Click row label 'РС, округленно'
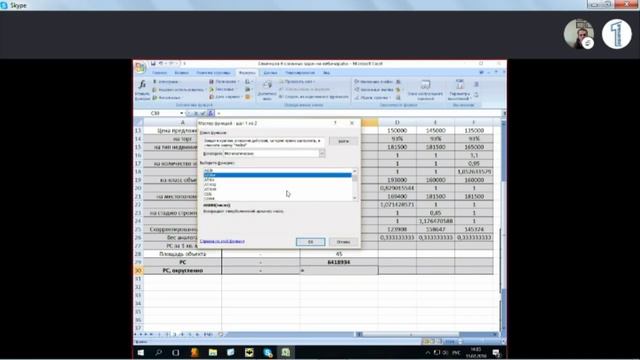 (x=182, y=271)
